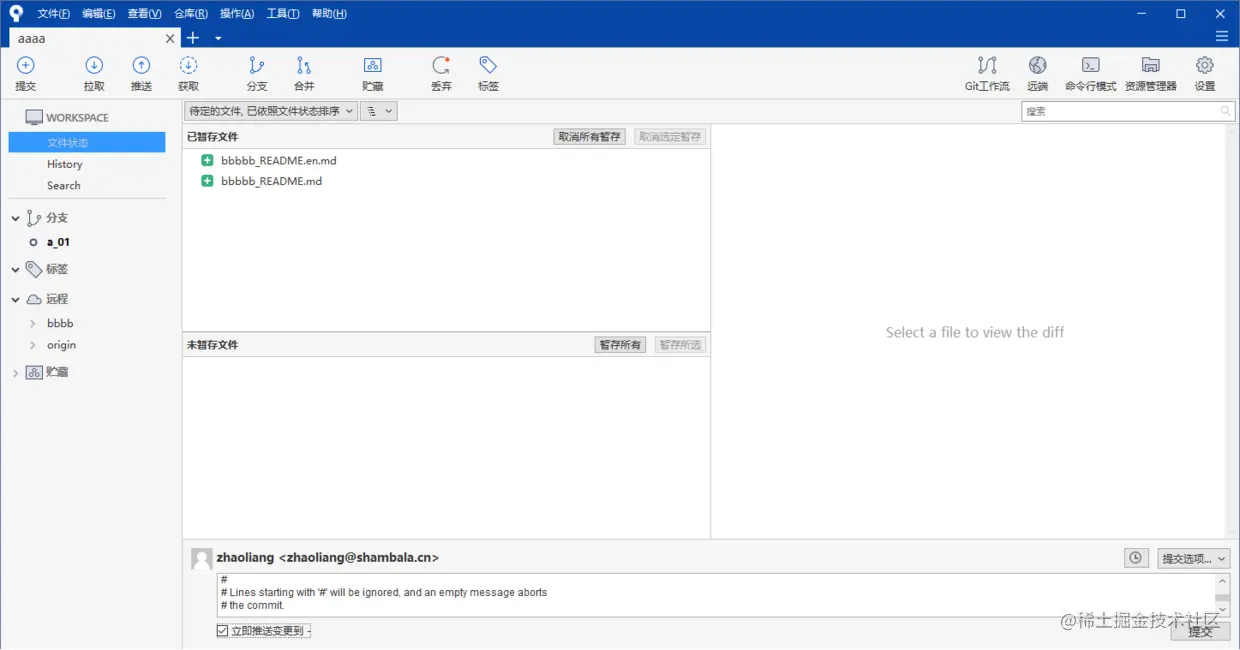Open the 仓库(R) menu

click(x=191, y=14)
